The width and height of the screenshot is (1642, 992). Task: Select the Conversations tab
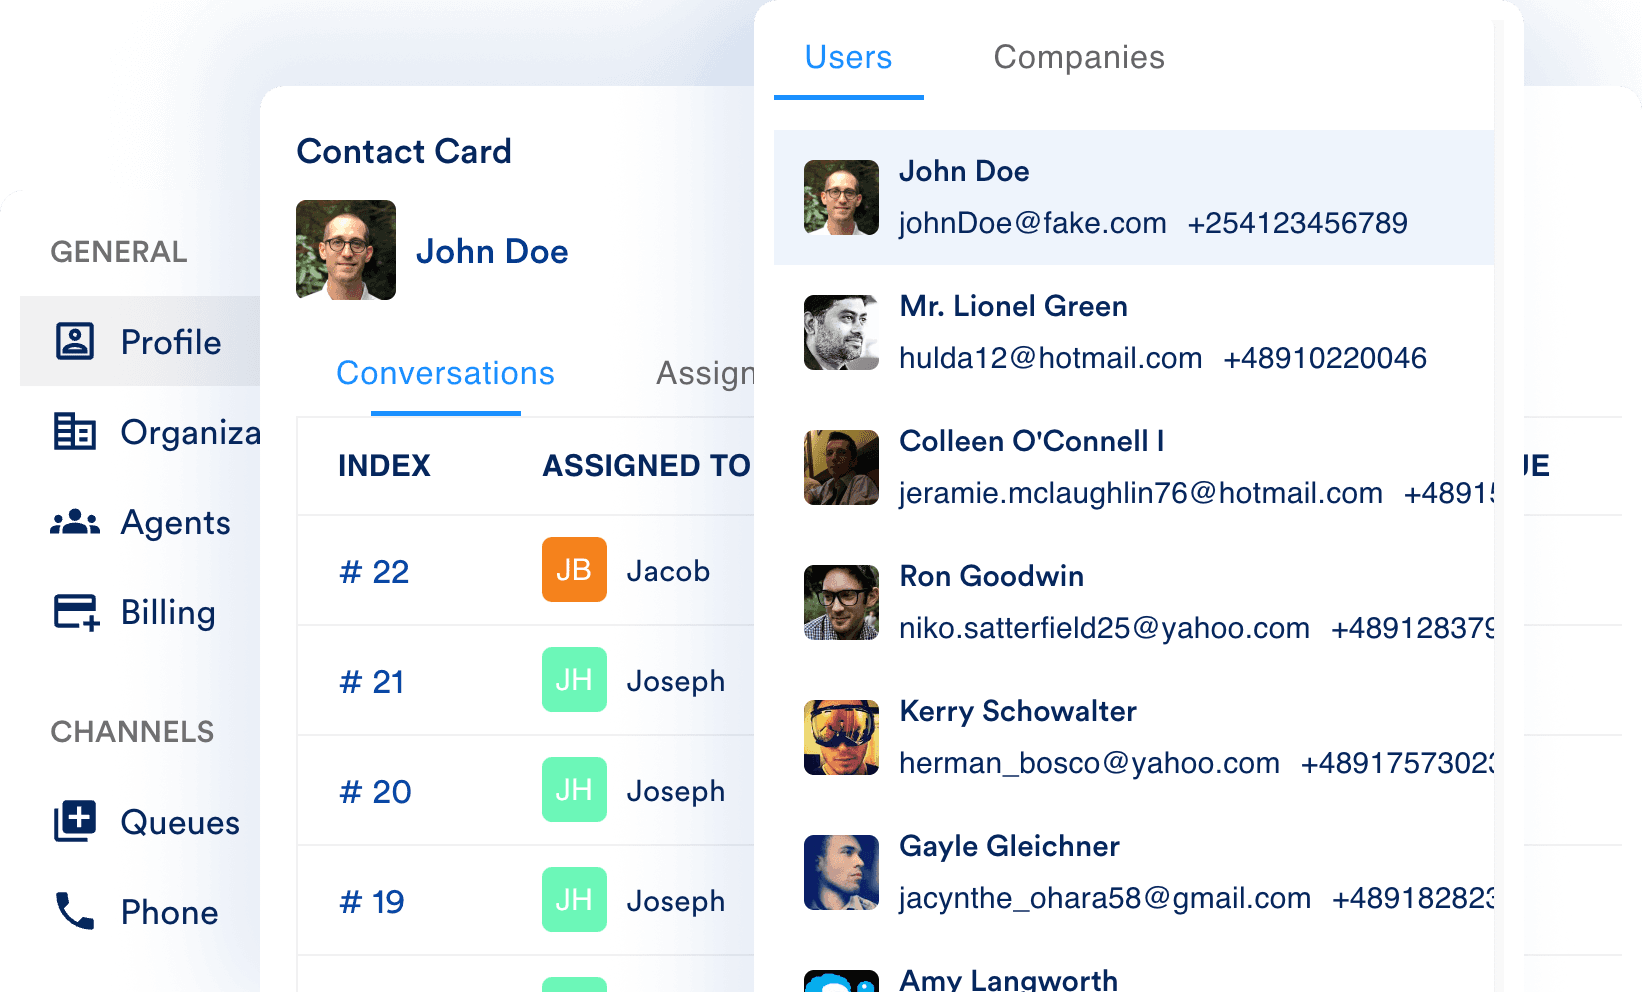coord(445,373)
